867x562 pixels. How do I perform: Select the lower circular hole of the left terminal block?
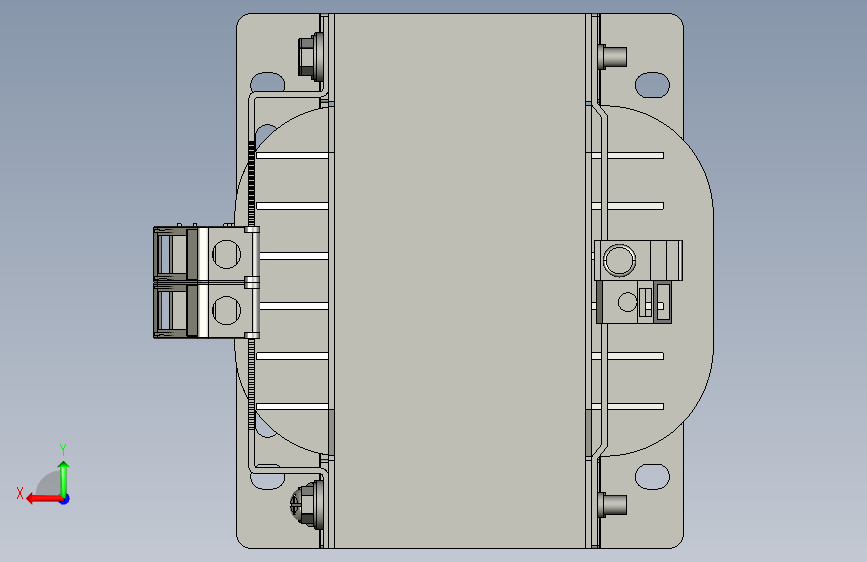[226, 310]
